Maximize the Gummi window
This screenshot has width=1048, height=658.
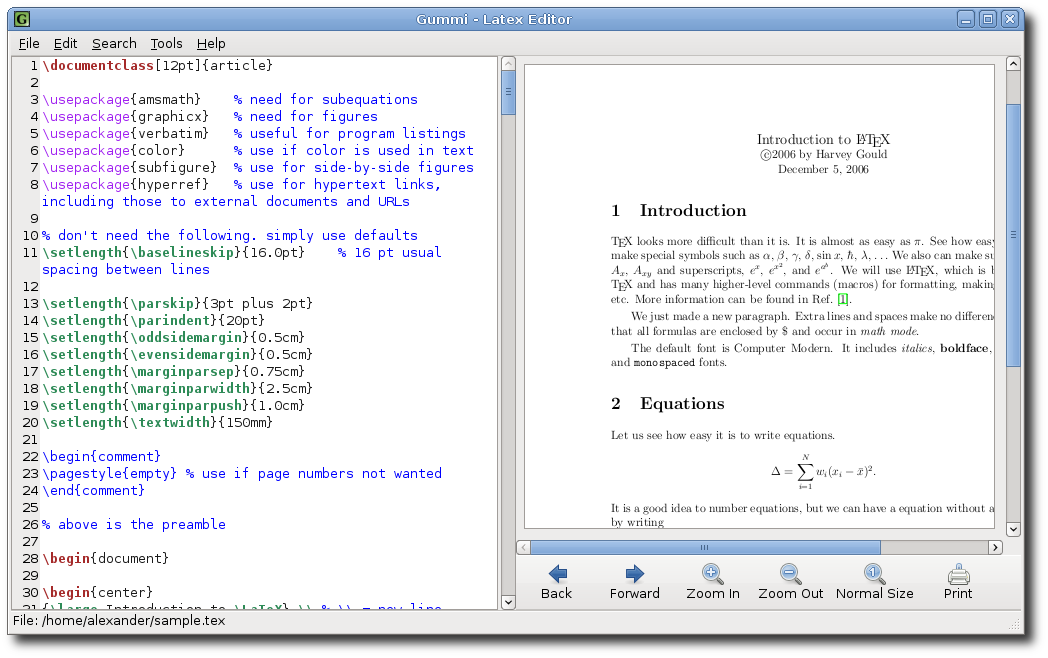point(988,19)
